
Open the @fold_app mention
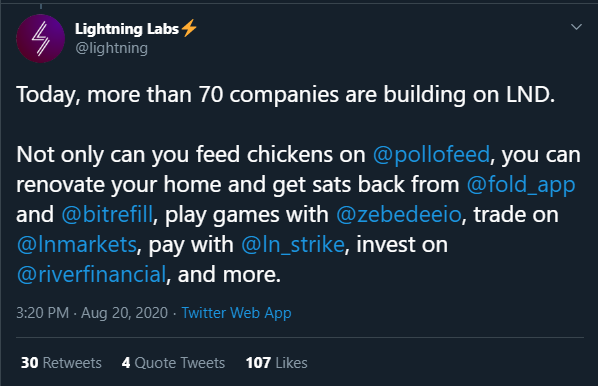(x=521, y=185)
